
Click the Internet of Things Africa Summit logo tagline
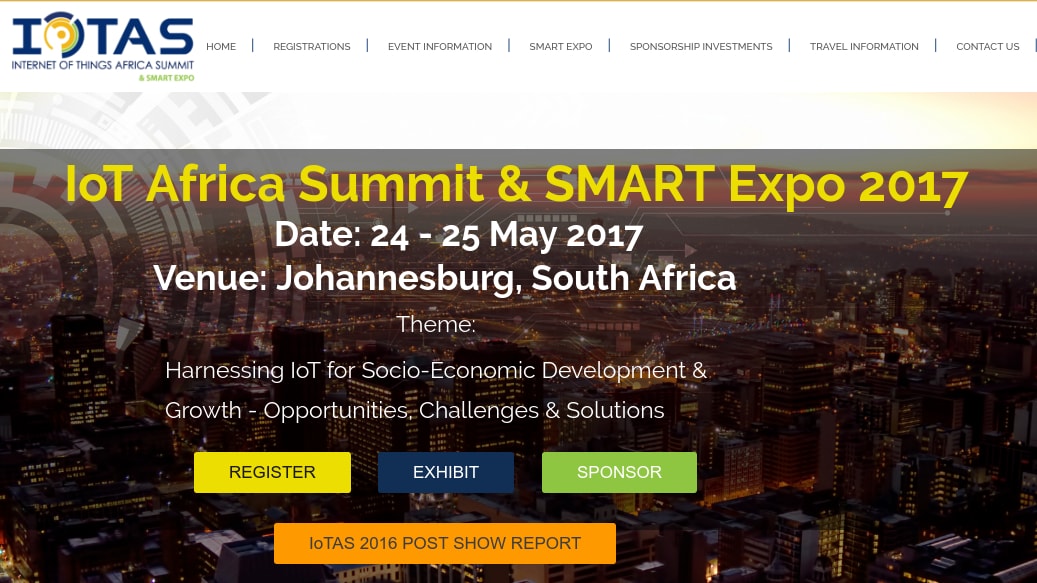(102, 64)
